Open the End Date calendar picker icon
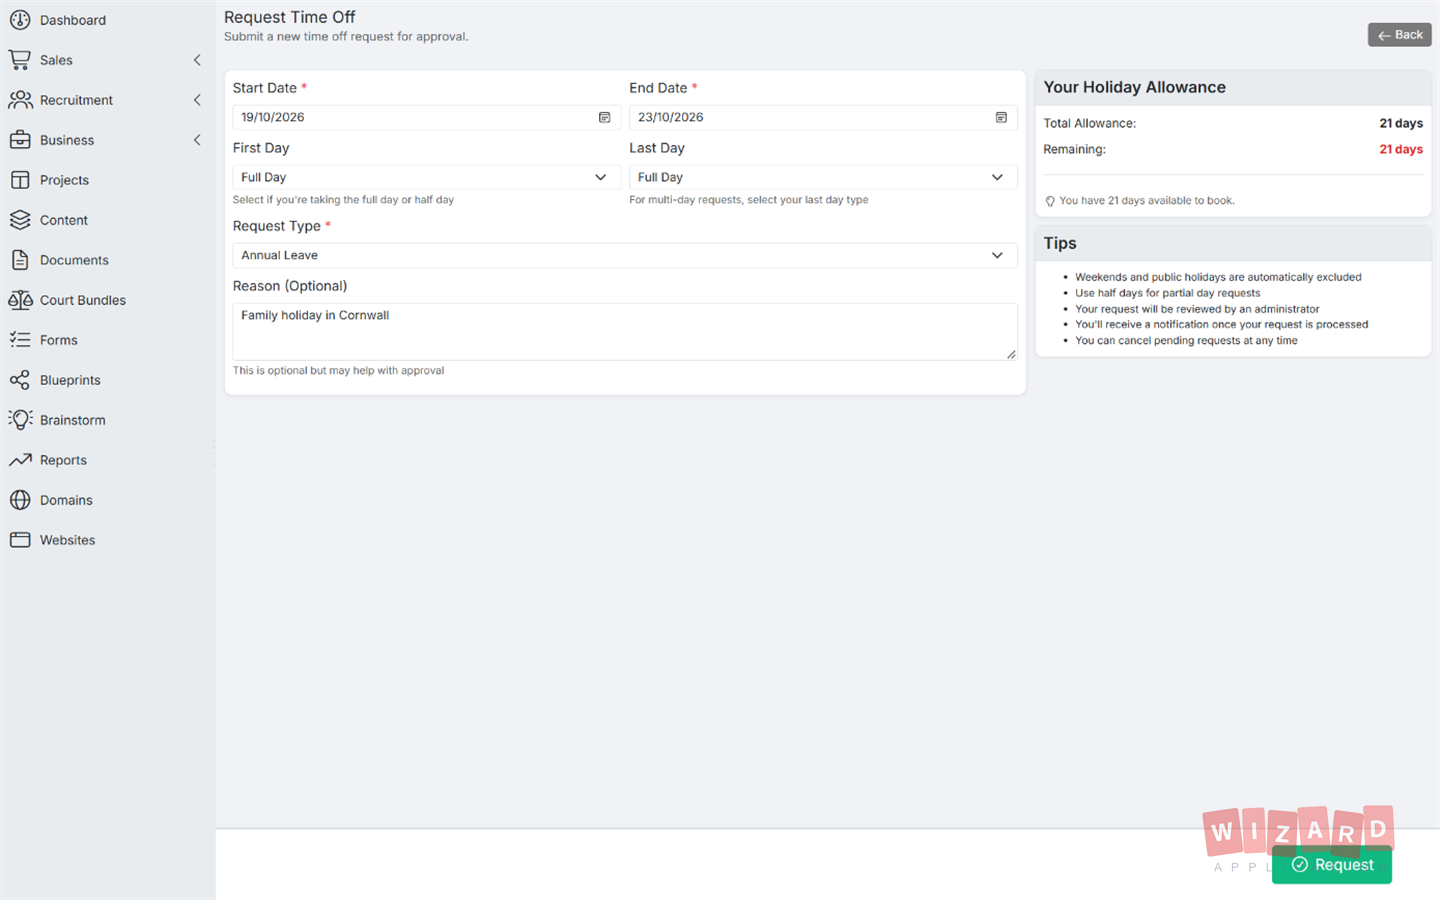 coord(1001,117)
